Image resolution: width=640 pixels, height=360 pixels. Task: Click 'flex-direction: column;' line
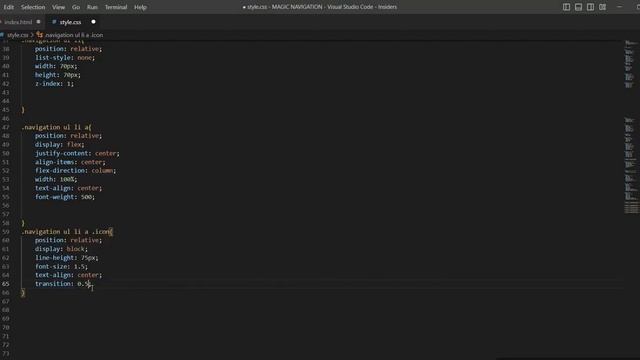(x=76, y=171)
